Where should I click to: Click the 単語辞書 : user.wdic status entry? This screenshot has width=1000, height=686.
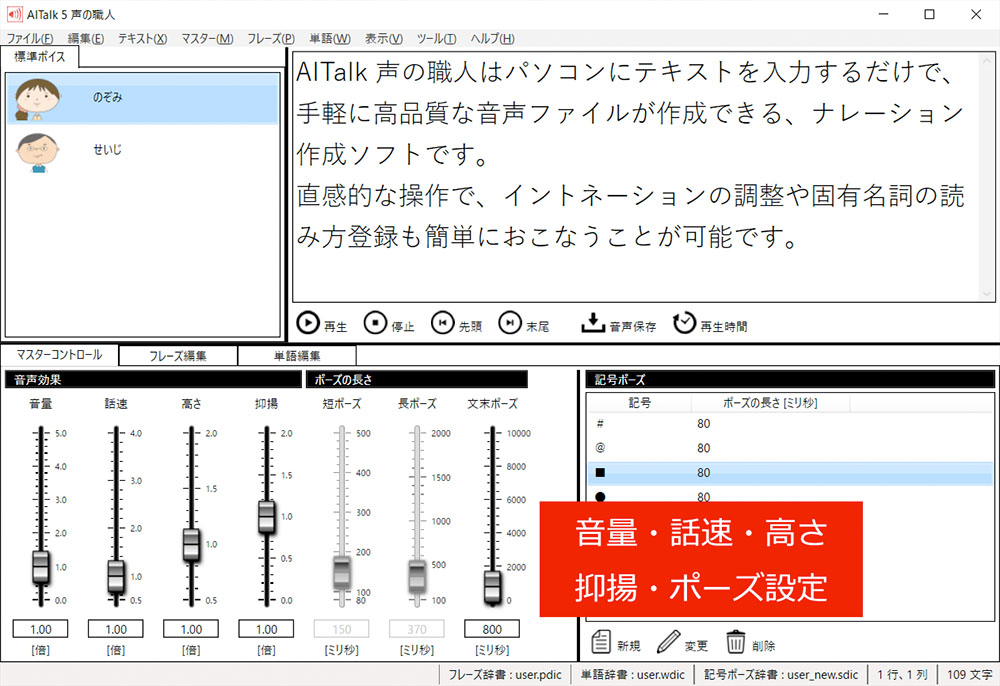click(x=633, y=675)
